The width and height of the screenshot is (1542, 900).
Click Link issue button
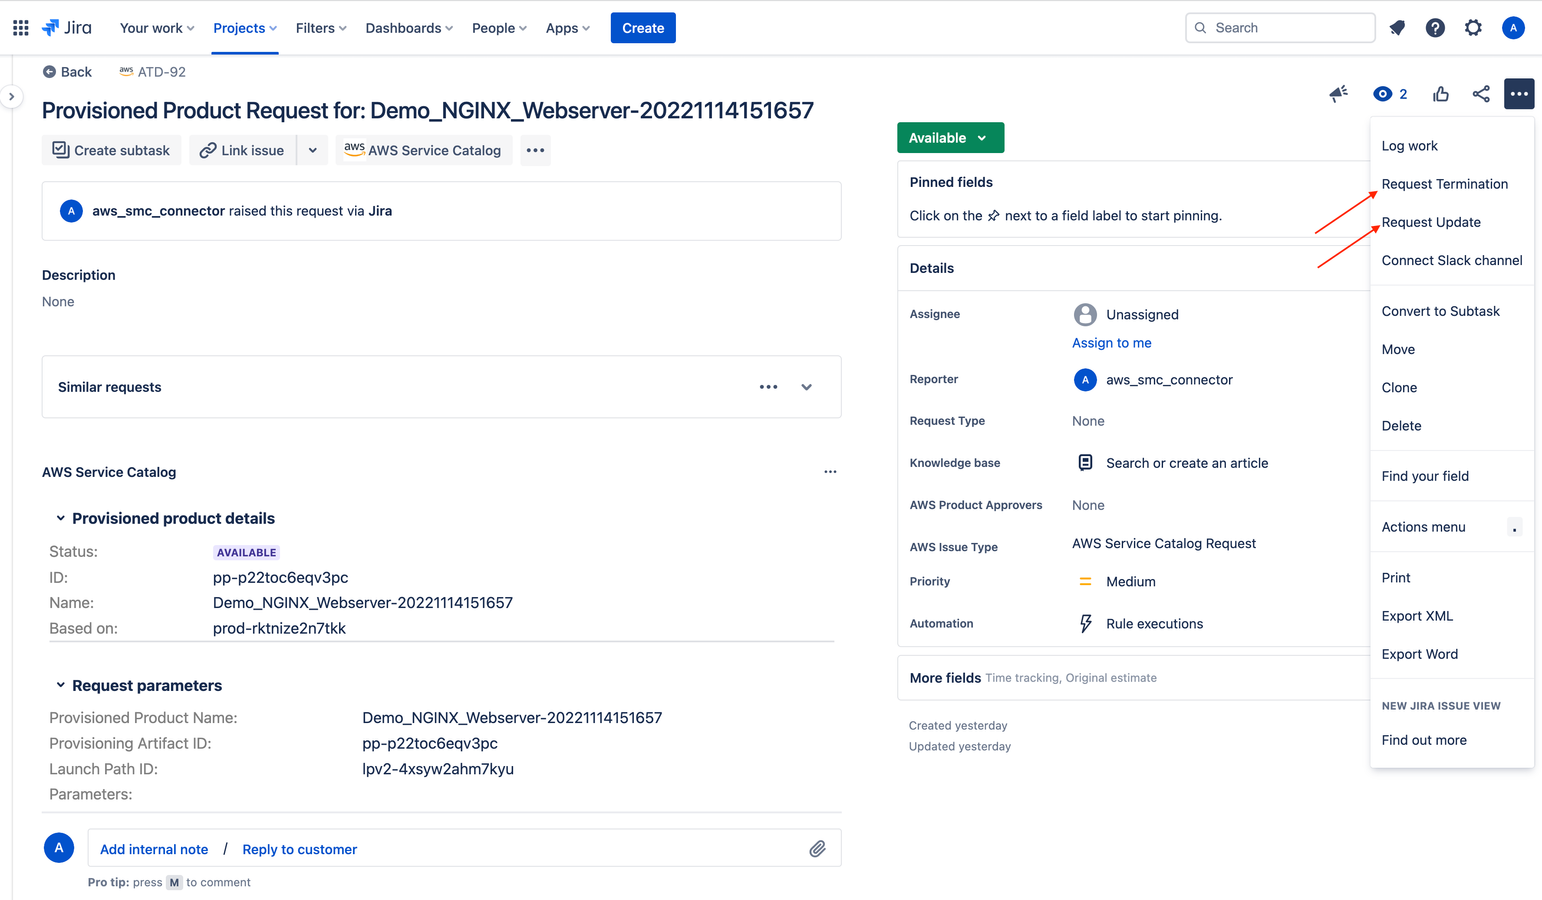click(x=243, y=150)
